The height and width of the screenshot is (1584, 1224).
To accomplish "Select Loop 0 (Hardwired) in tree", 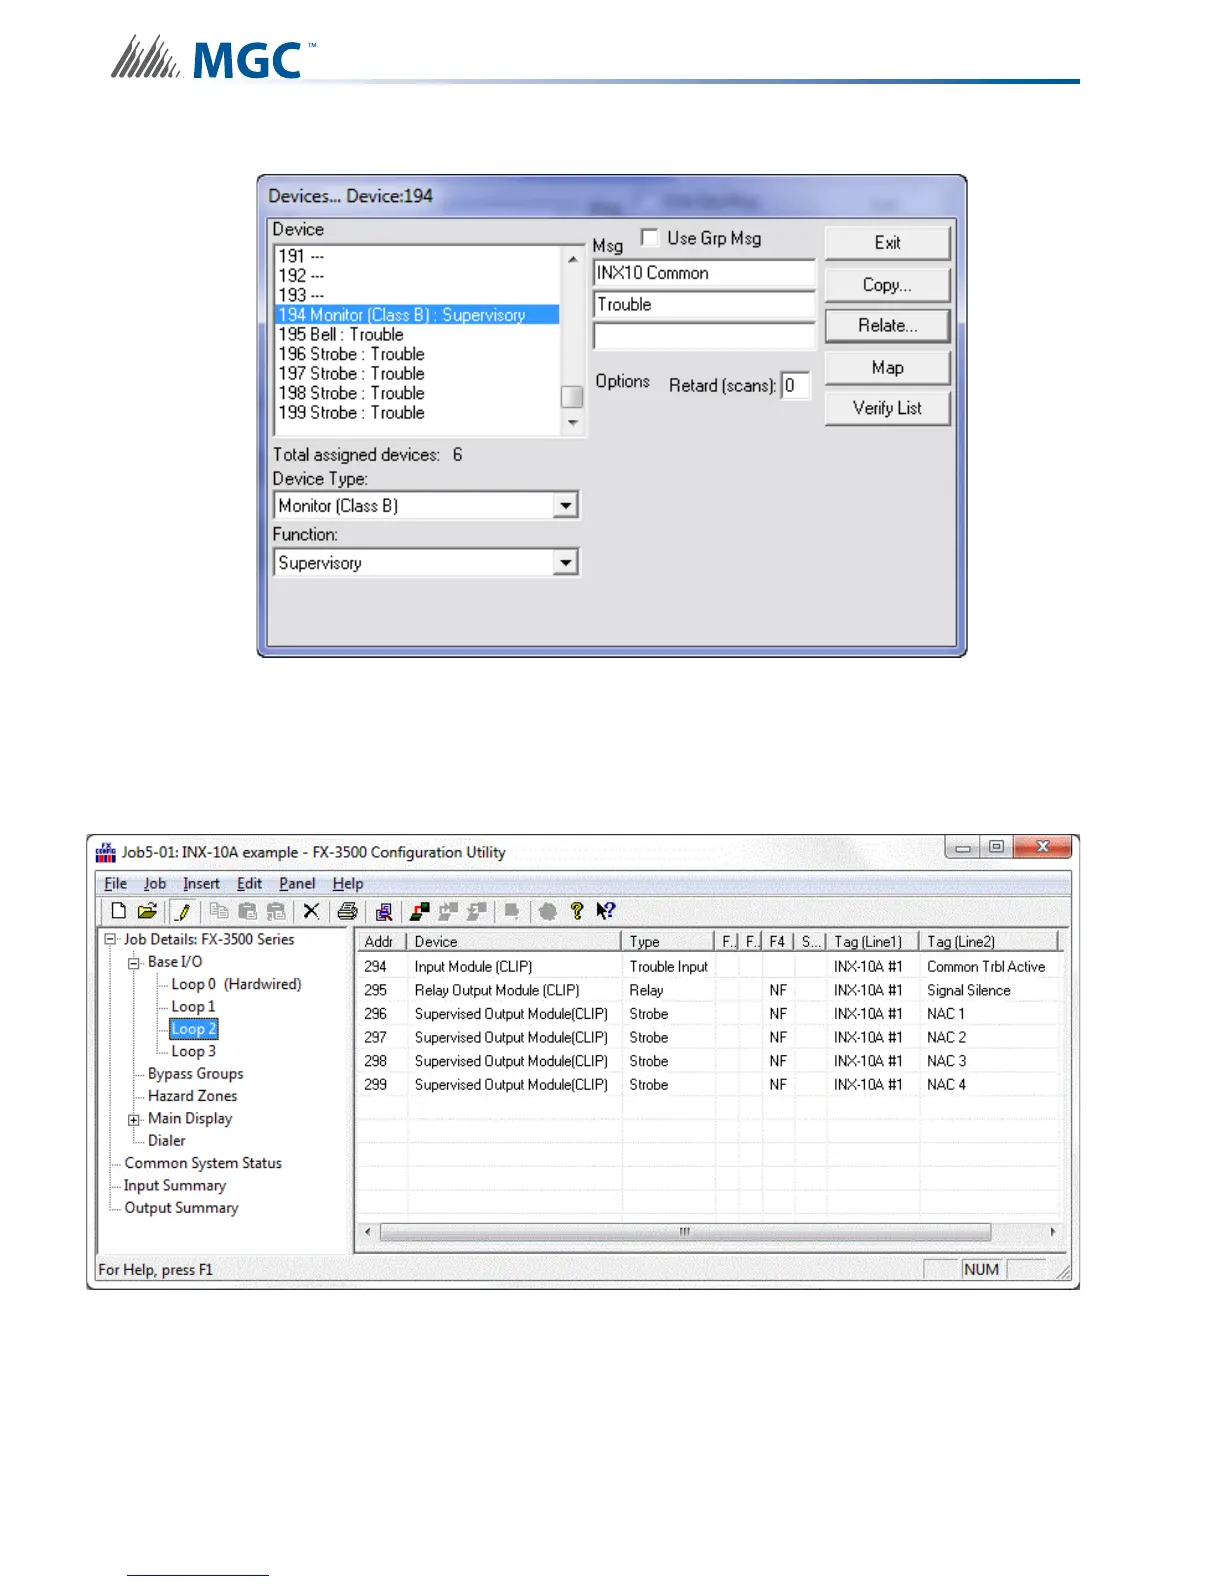I will pos(236,984).
